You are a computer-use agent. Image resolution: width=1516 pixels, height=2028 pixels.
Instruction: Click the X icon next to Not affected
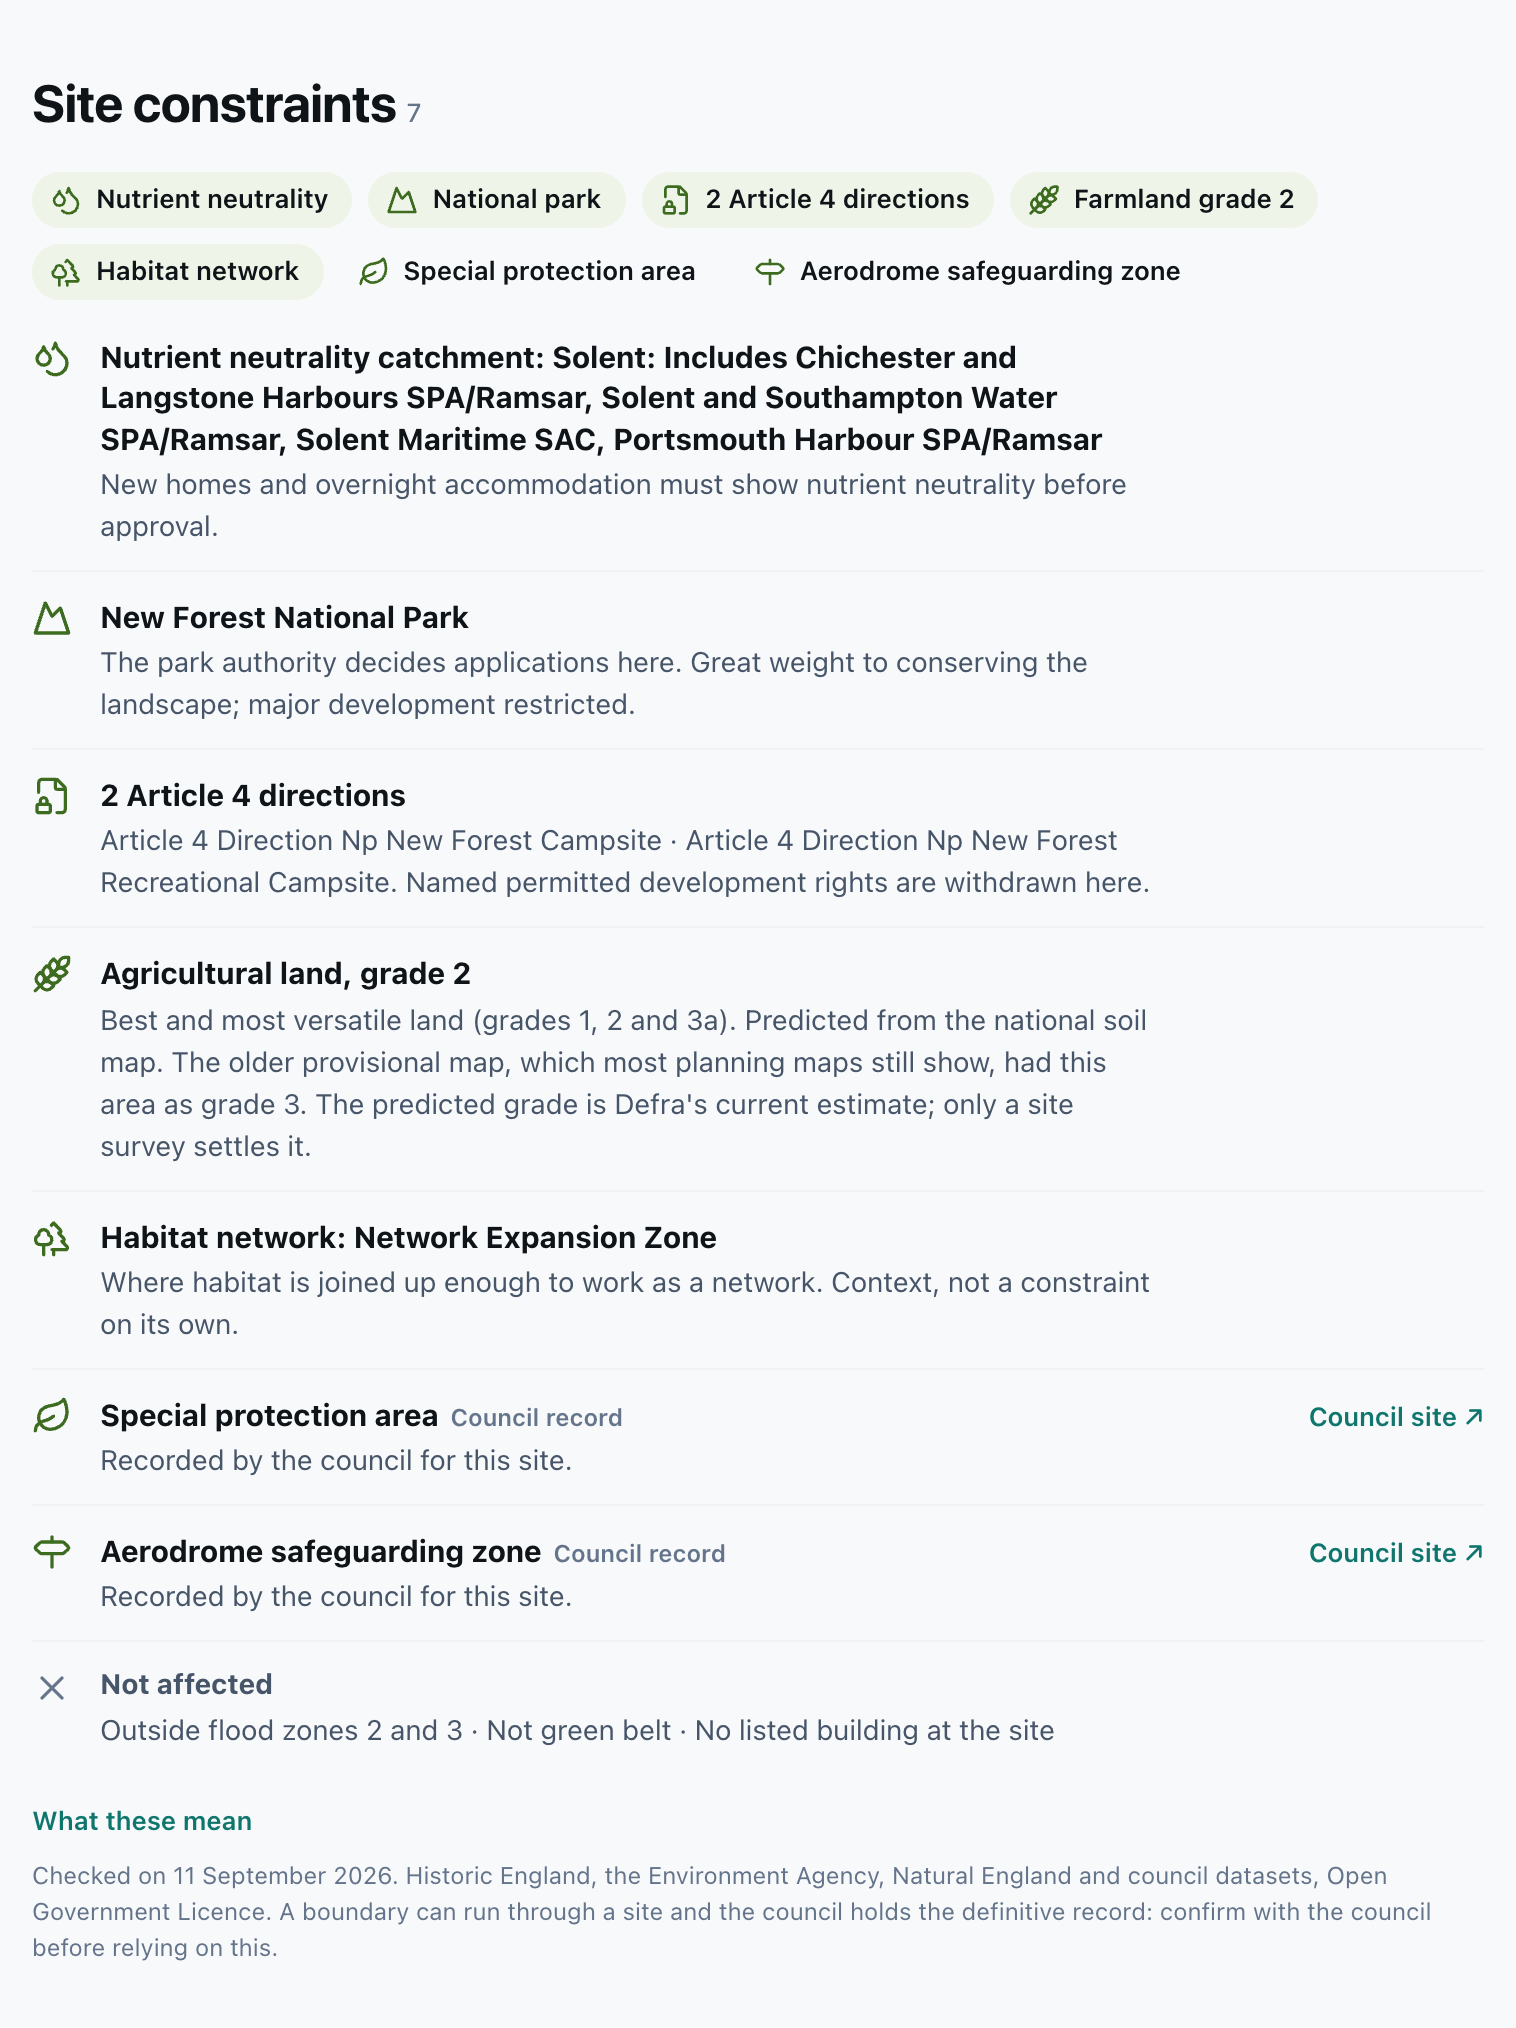coord(52,1688)
